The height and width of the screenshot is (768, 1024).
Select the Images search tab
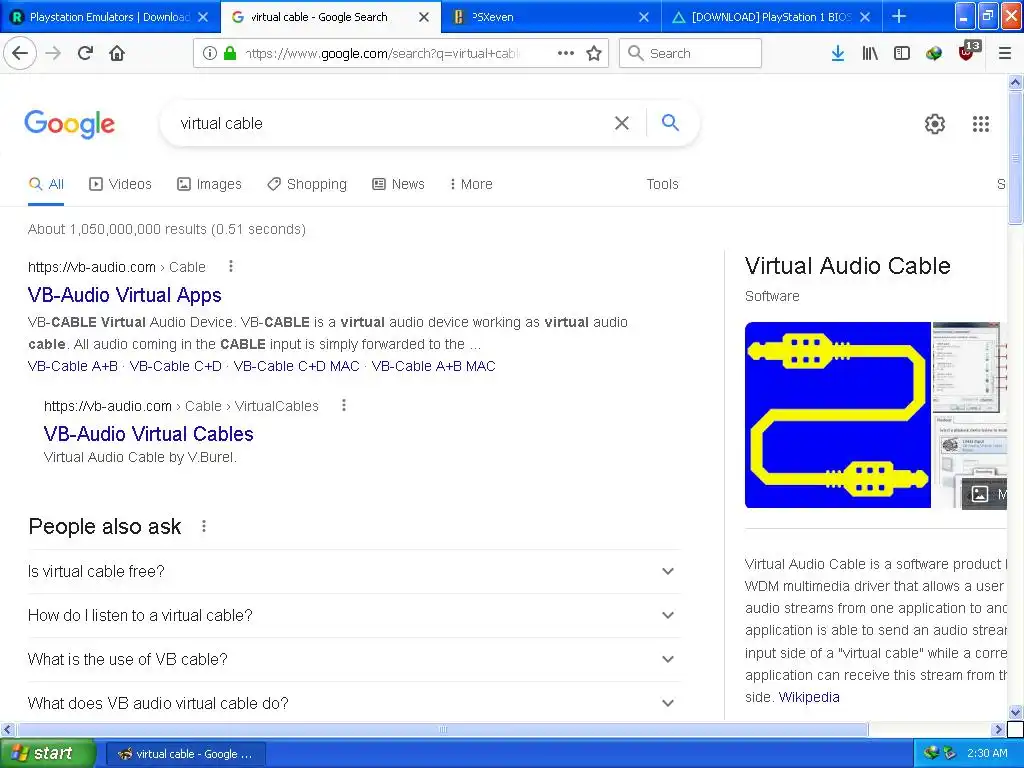(209, 184)
